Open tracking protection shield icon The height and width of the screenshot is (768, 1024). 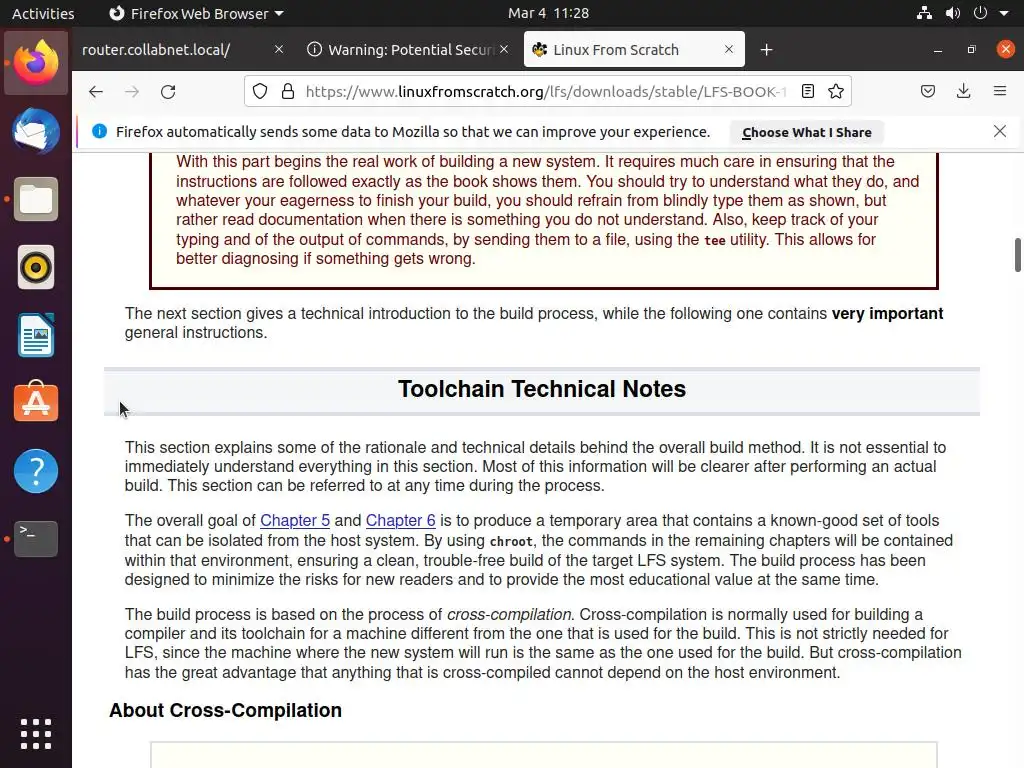tap(260, 91)
